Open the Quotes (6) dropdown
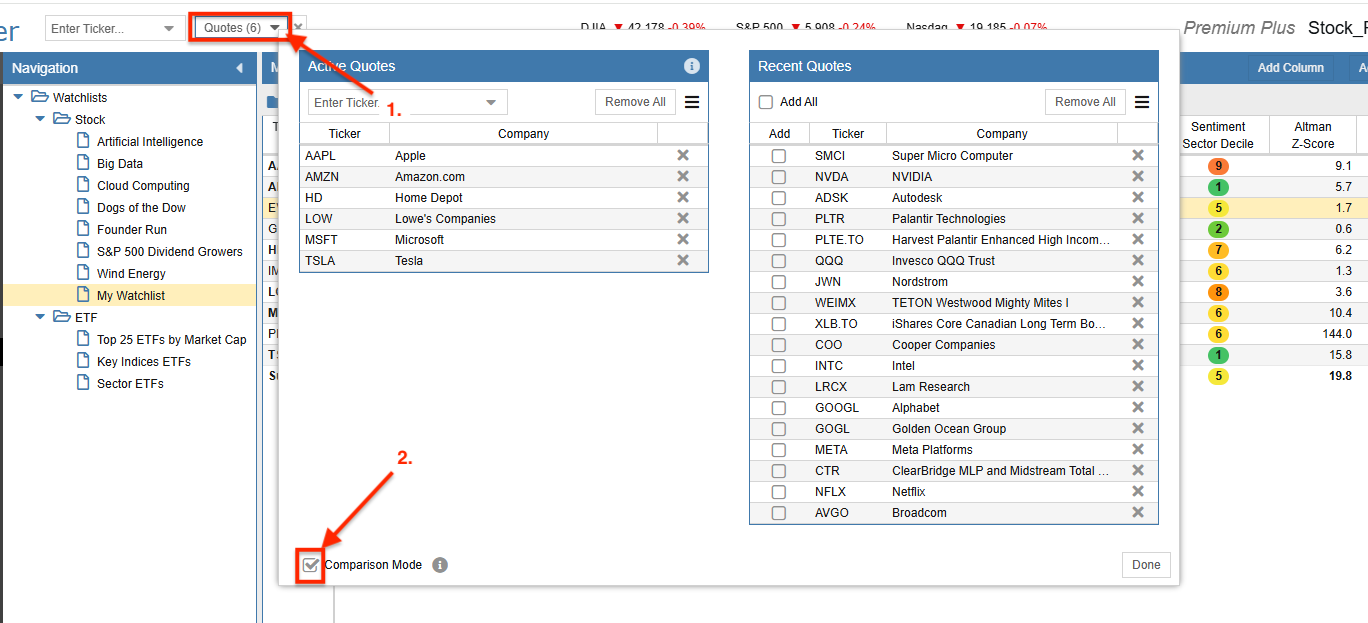 pyautogui.click(x=241, y=28)
